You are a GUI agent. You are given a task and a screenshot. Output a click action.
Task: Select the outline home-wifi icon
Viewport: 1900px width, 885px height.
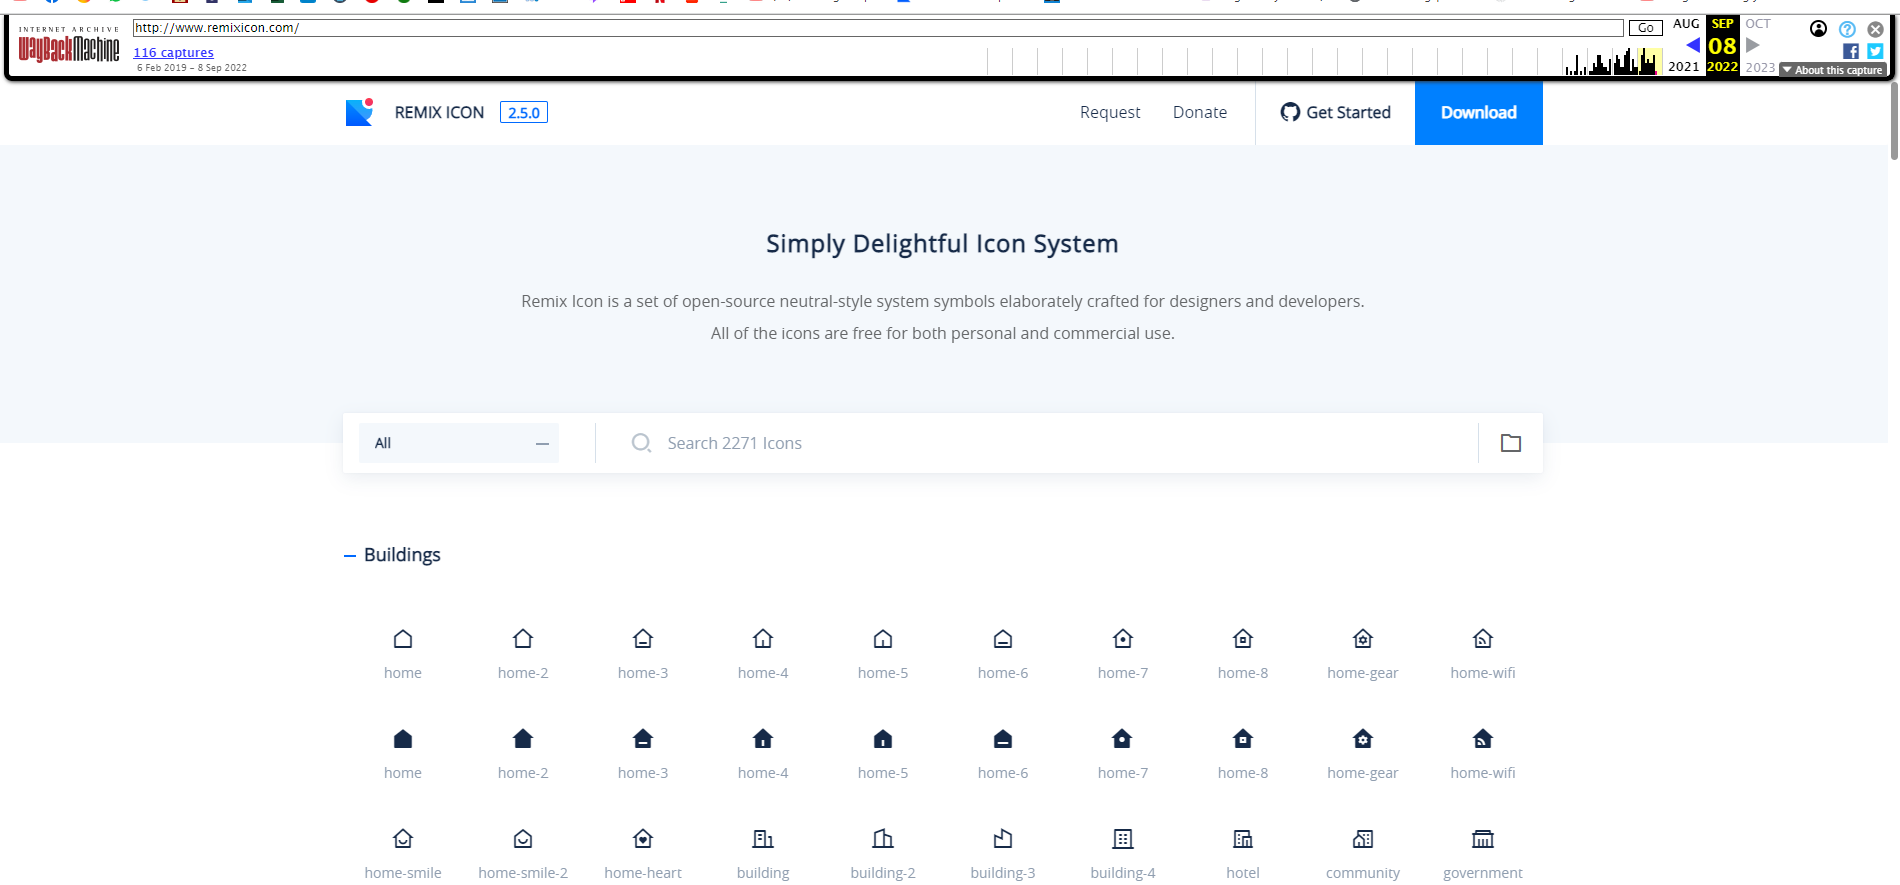click(1483, 639)
